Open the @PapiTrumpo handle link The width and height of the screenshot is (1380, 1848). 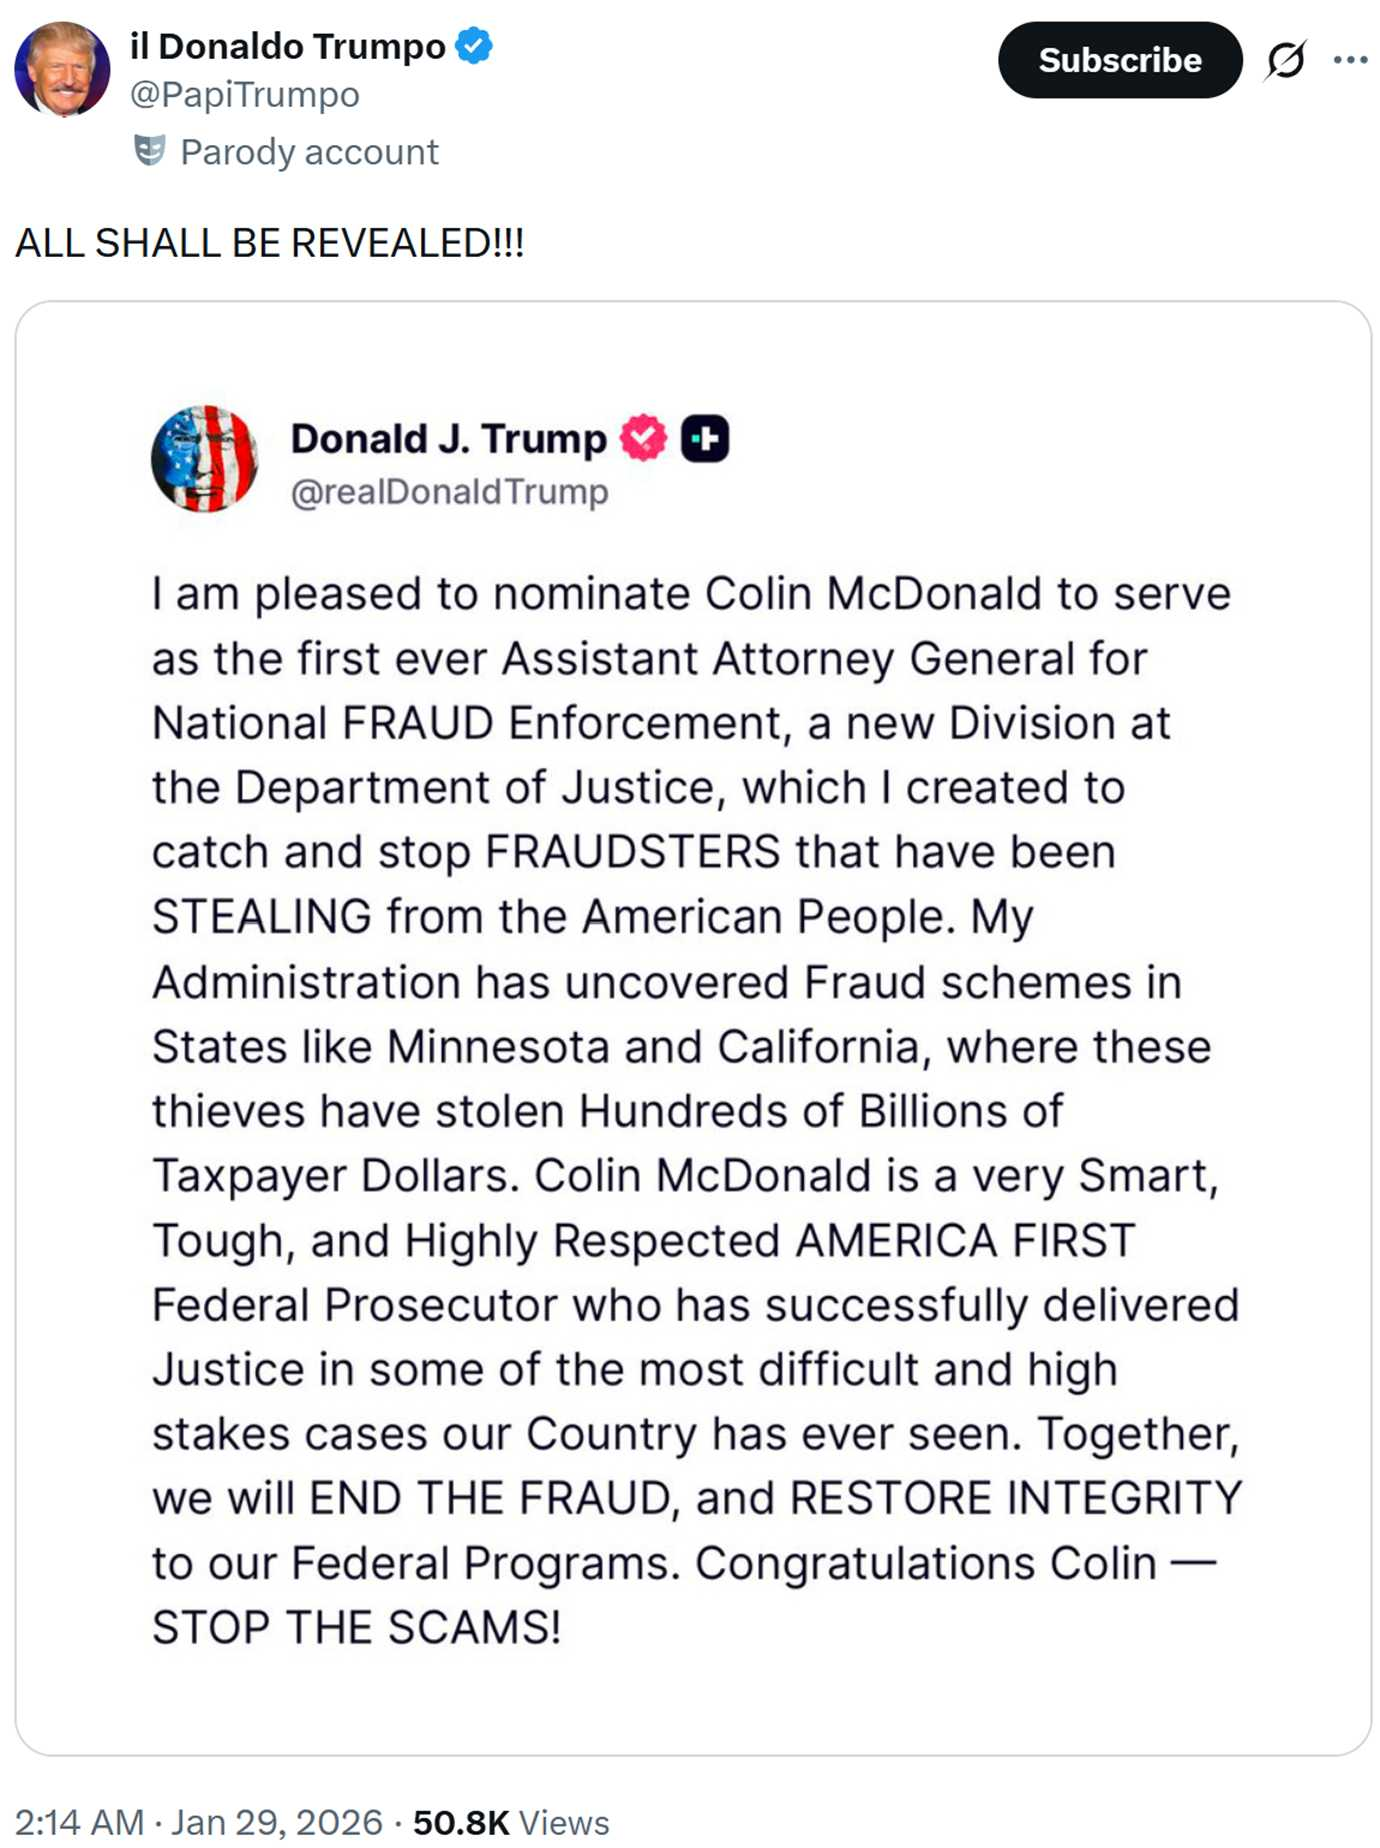(x=245, y=95)
